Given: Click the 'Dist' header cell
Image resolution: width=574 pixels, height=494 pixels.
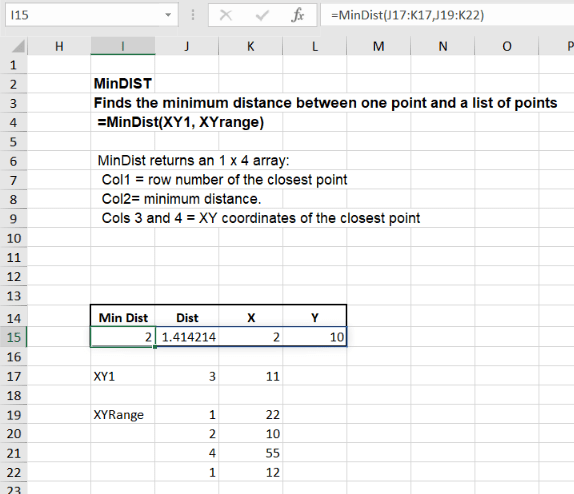Looking at the screenshot, I should click(187, 317).
